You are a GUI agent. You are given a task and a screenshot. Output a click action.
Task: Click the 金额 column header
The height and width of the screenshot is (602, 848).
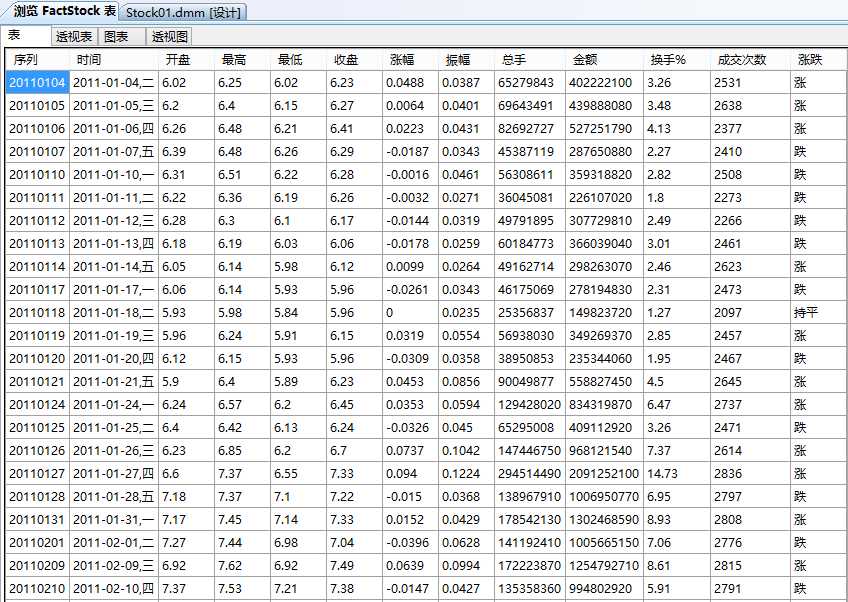pos(604,59)
